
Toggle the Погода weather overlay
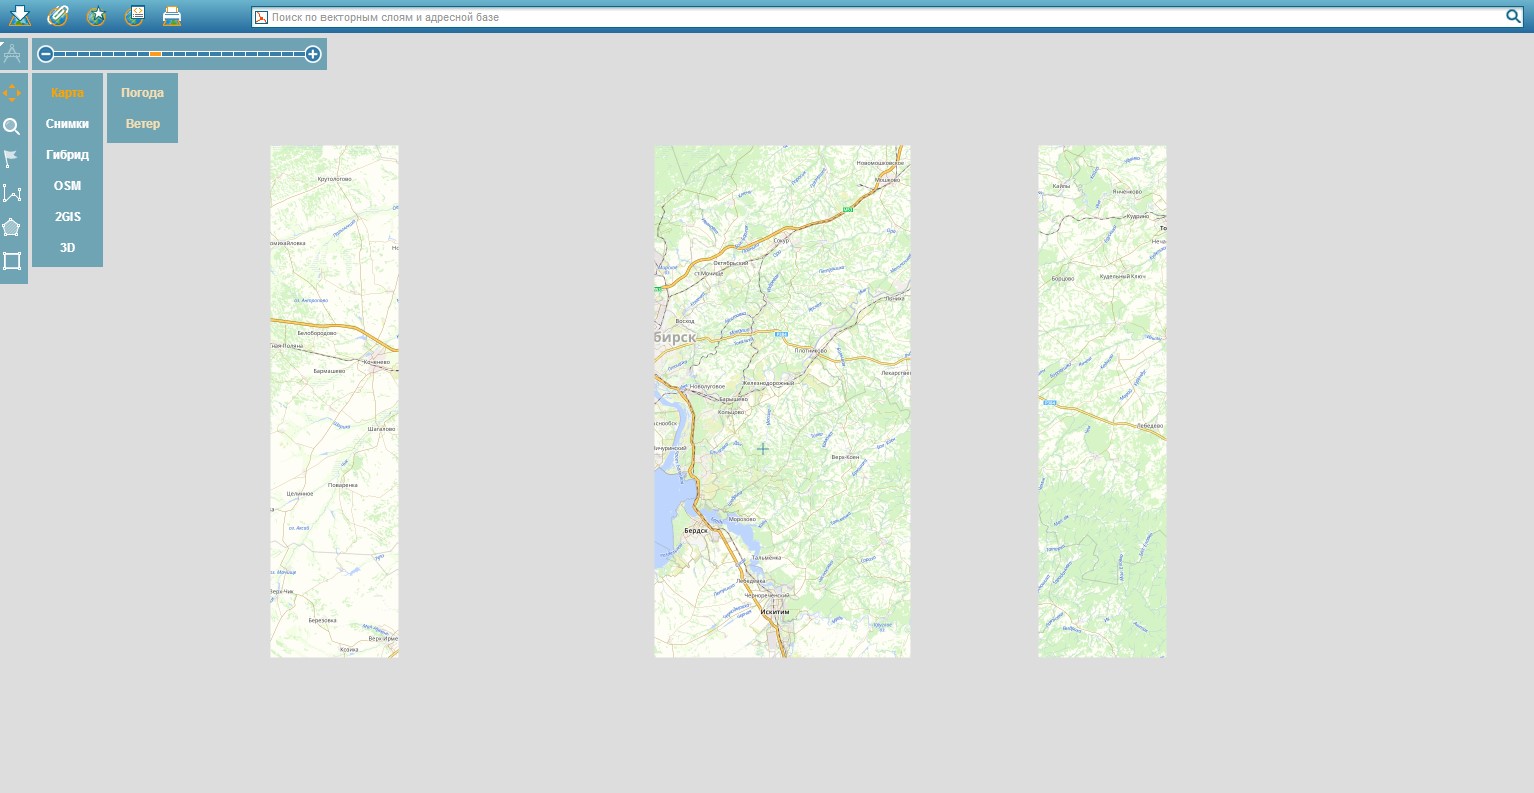(142, 93)
